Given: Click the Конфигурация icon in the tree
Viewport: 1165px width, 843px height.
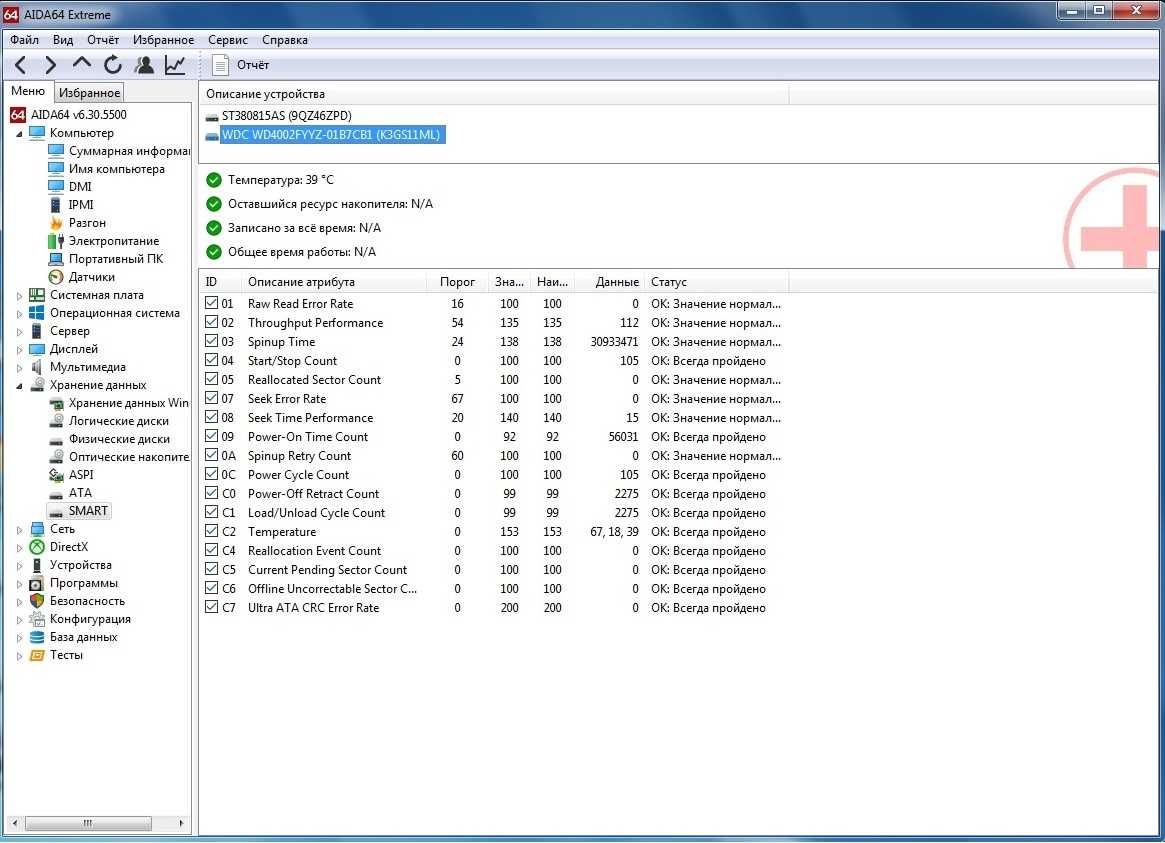Looking at the screenshot, I should 37,619.
